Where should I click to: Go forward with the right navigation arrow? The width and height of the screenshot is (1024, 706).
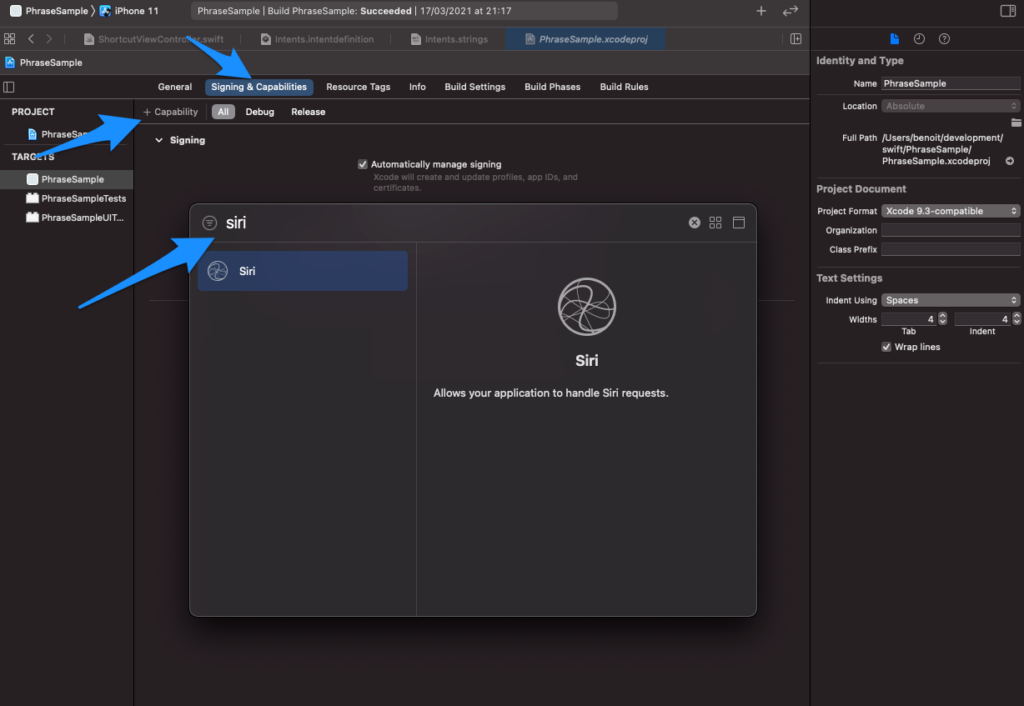coord(49,39)
